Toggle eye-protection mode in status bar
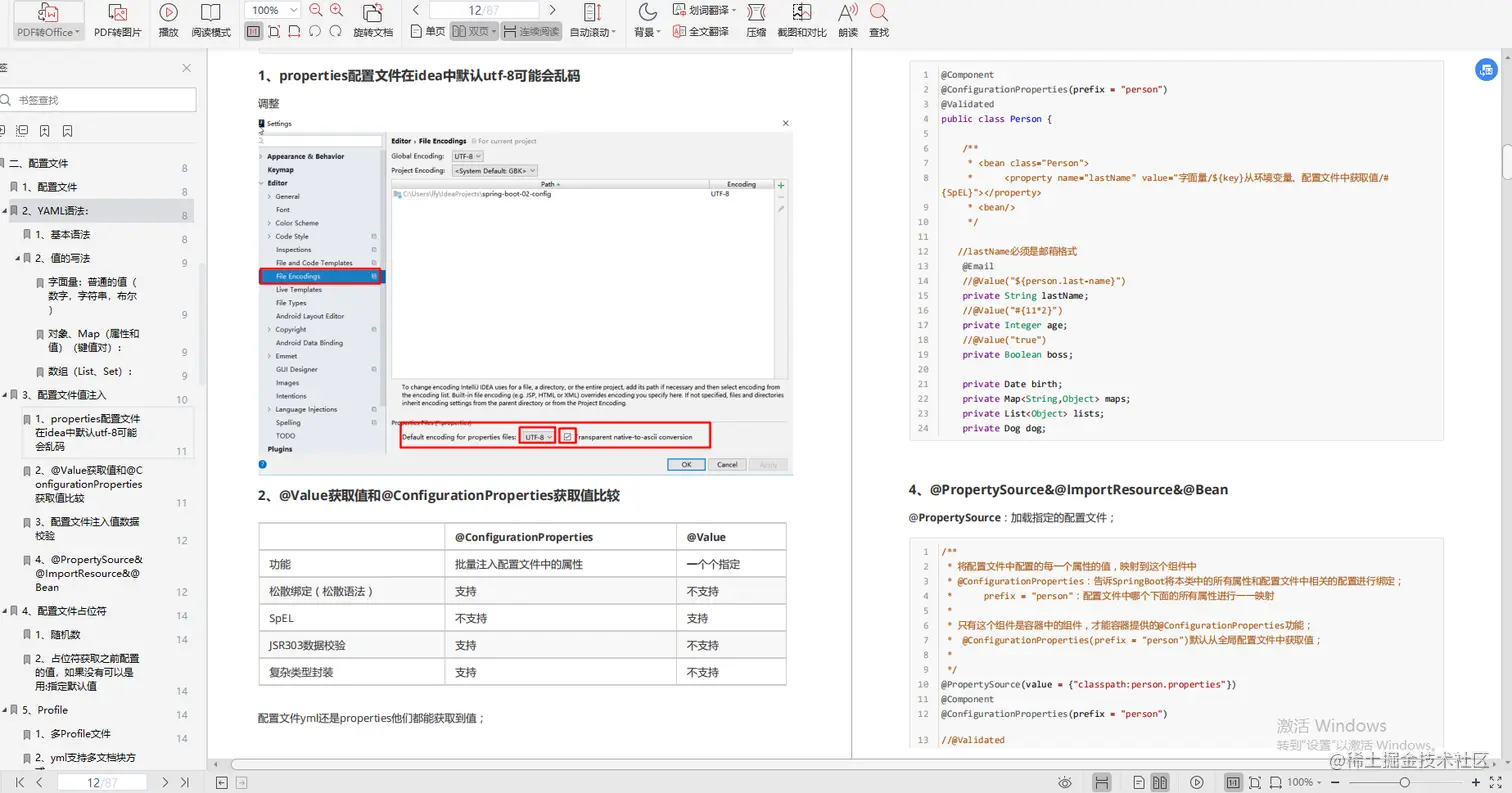This screenshot has width=1512, height=793. pos(1065,782)
